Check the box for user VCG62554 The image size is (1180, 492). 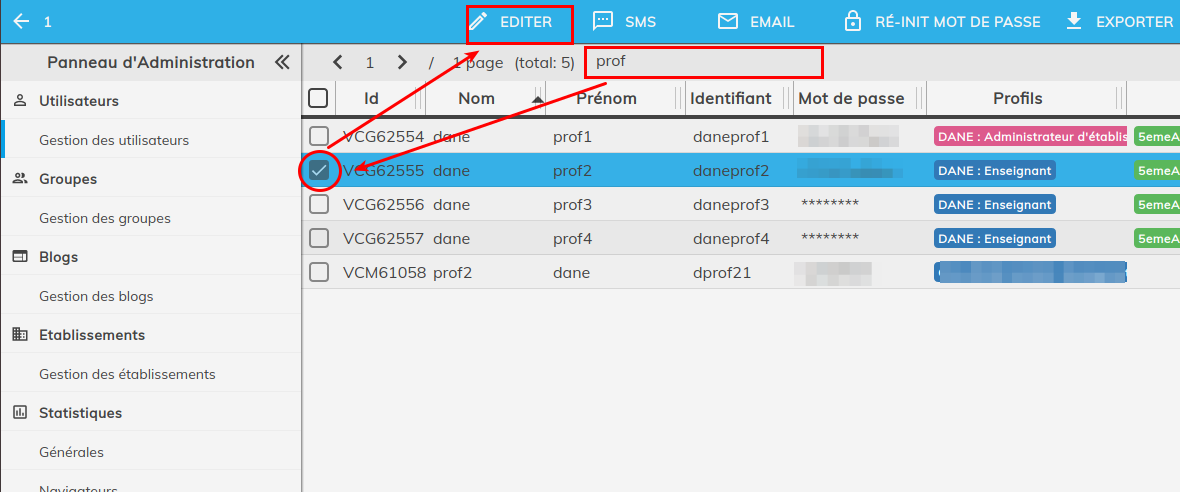point(319,136)
